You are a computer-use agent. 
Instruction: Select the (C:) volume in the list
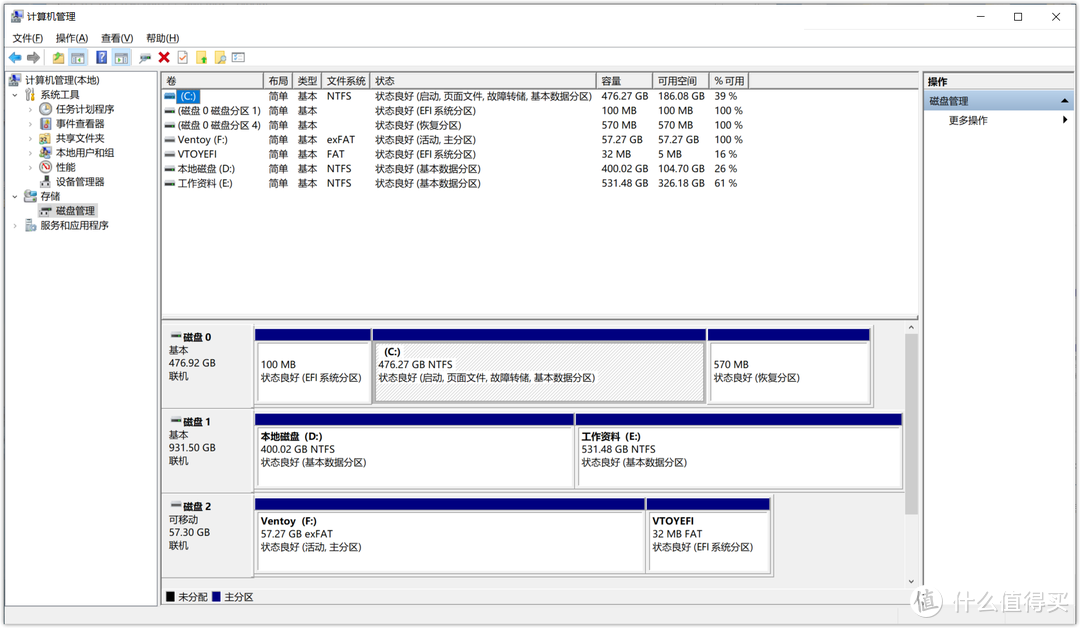coord(187,96)
